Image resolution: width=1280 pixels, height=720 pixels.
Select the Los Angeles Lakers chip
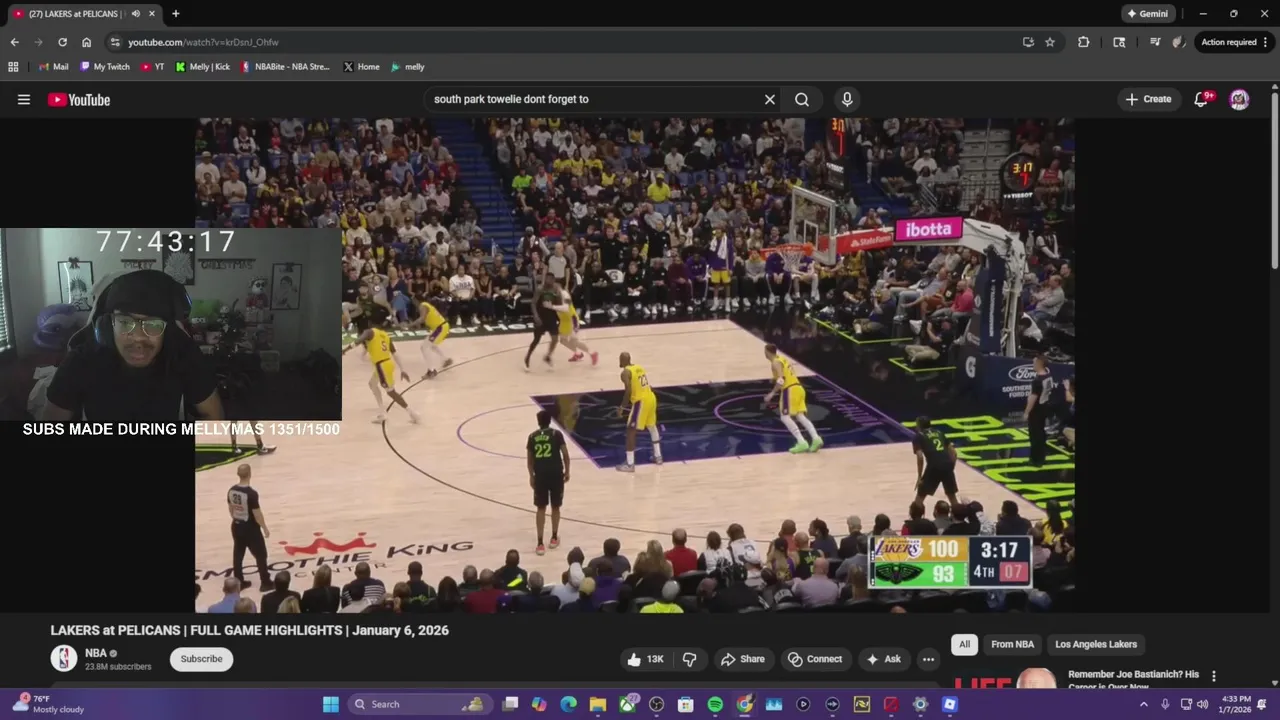click(1096, 644)
